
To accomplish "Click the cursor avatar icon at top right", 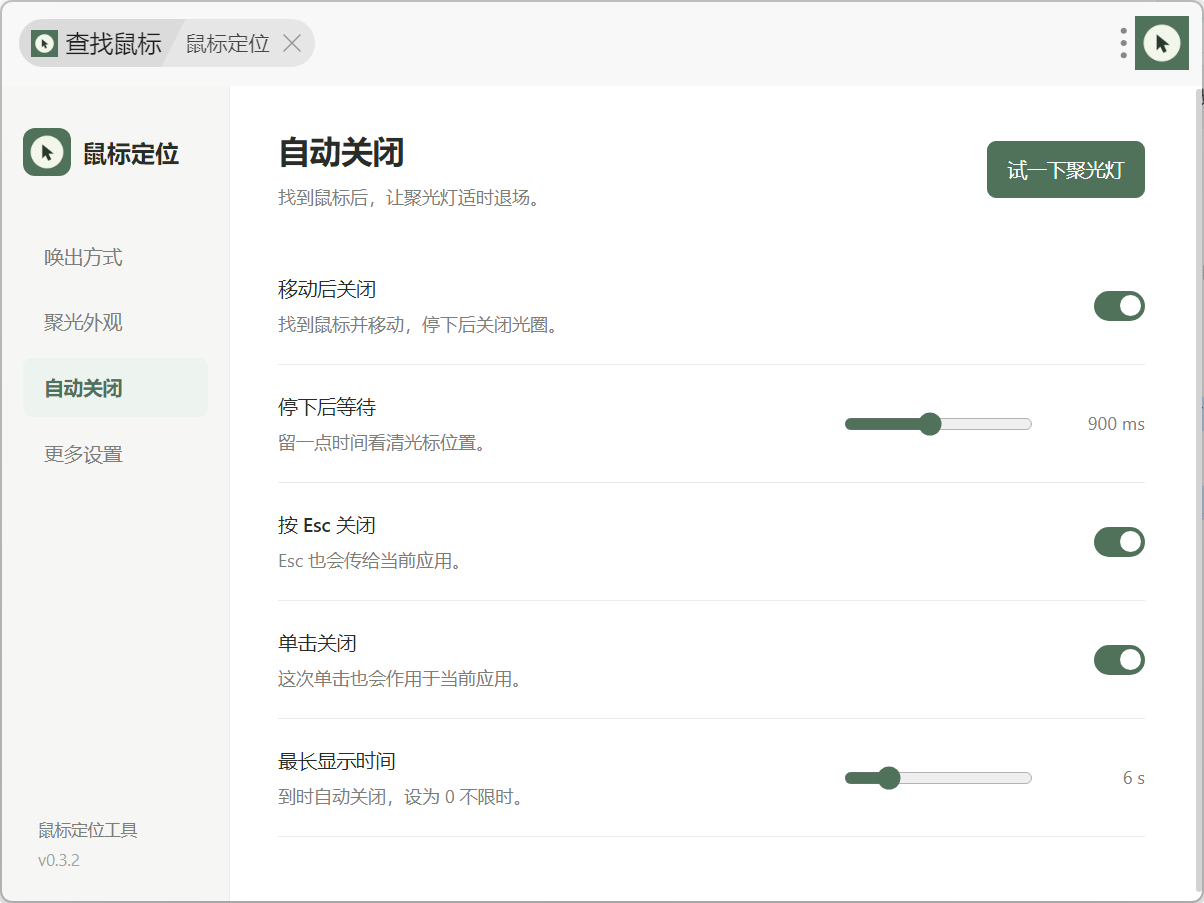I will tap(1161, 43).
